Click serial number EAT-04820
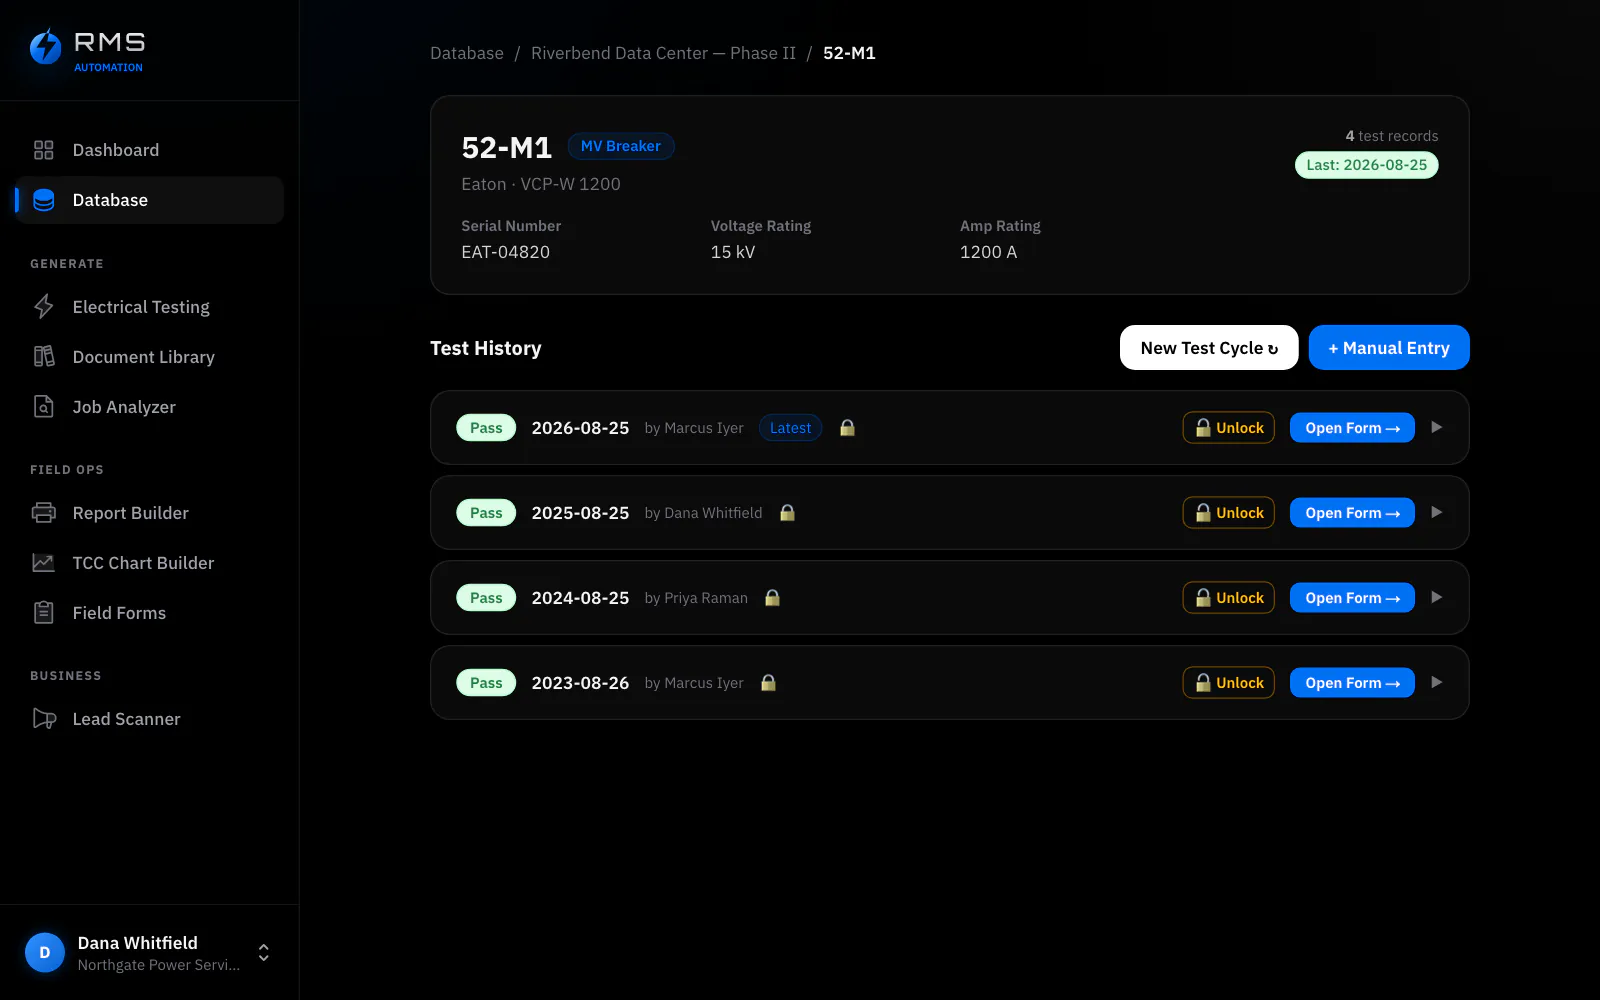 506,252
